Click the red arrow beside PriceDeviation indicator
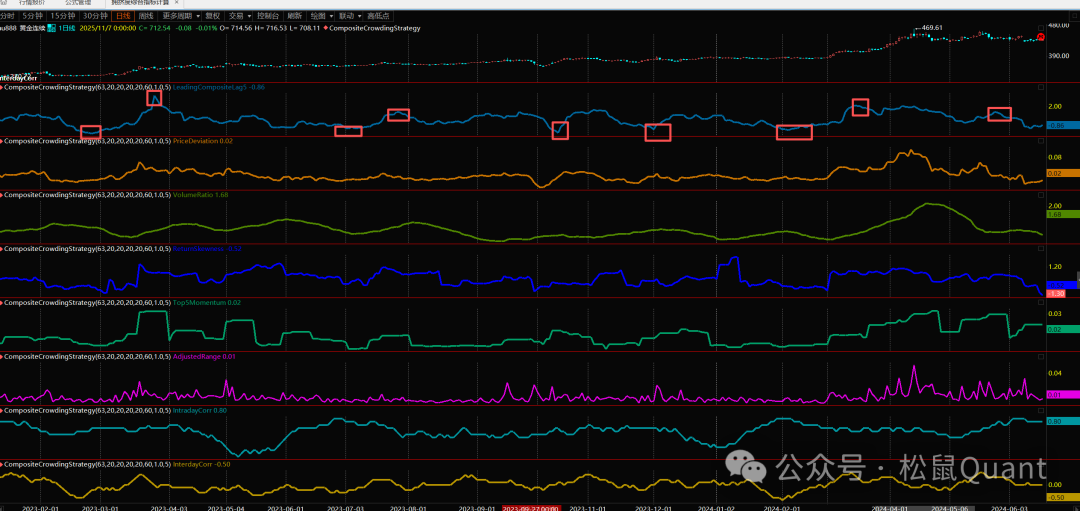The width and height of the screenshot is (1080, 511). pos(2,141)
